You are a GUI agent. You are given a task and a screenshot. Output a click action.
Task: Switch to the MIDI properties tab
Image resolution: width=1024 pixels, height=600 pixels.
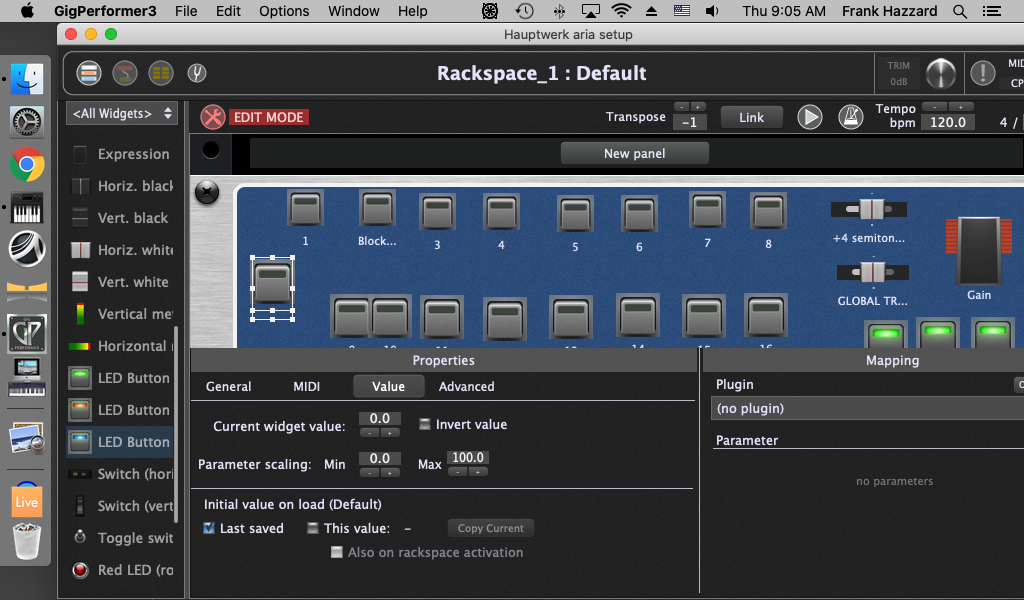click(306, 387)
